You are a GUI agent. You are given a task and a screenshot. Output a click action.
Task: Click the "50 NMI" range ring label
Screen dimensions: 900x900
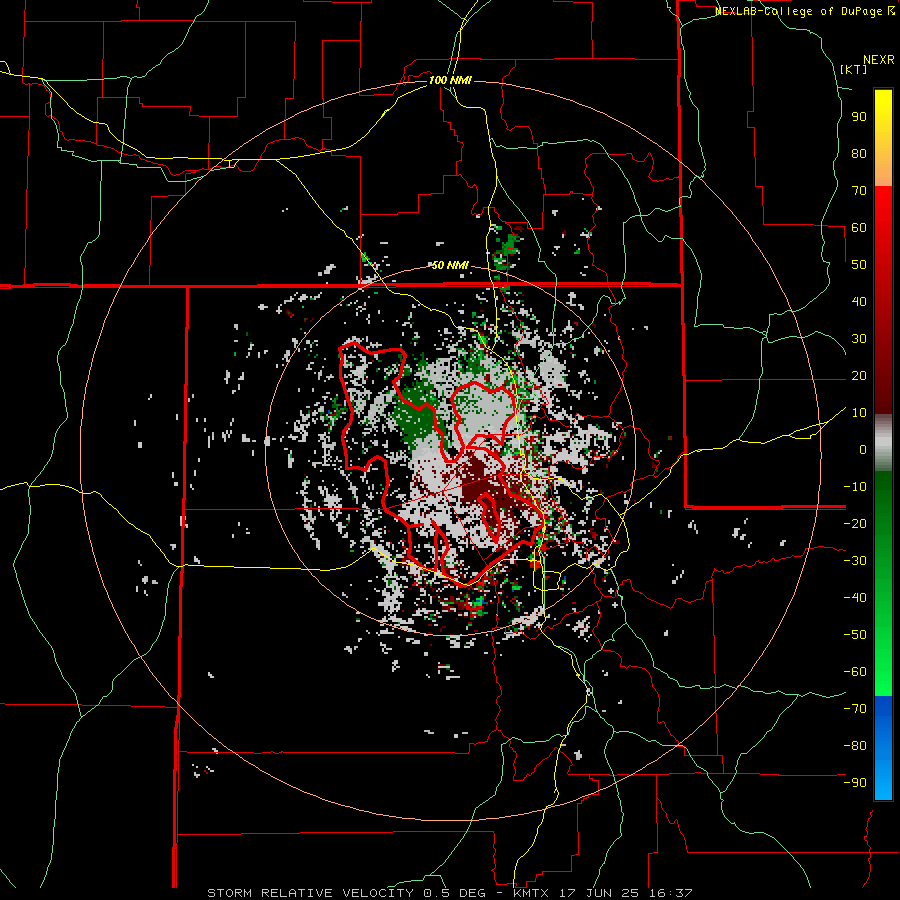point(450,265)
